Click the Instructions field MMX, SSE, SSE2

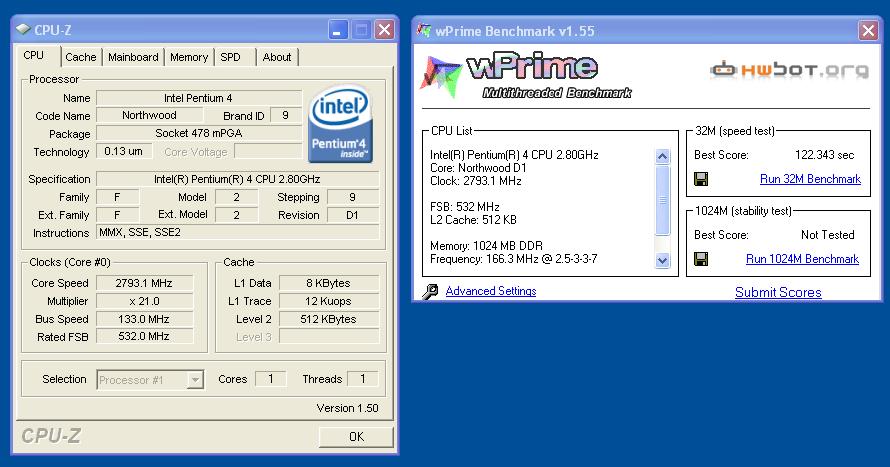(237, 232)
